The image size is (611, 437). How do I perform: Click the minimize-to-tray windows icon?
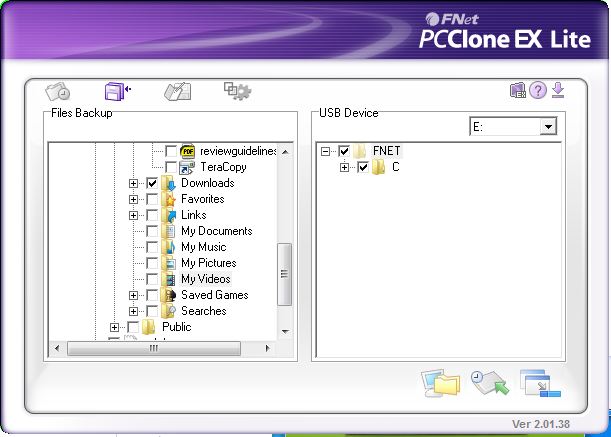coord(540,383)
